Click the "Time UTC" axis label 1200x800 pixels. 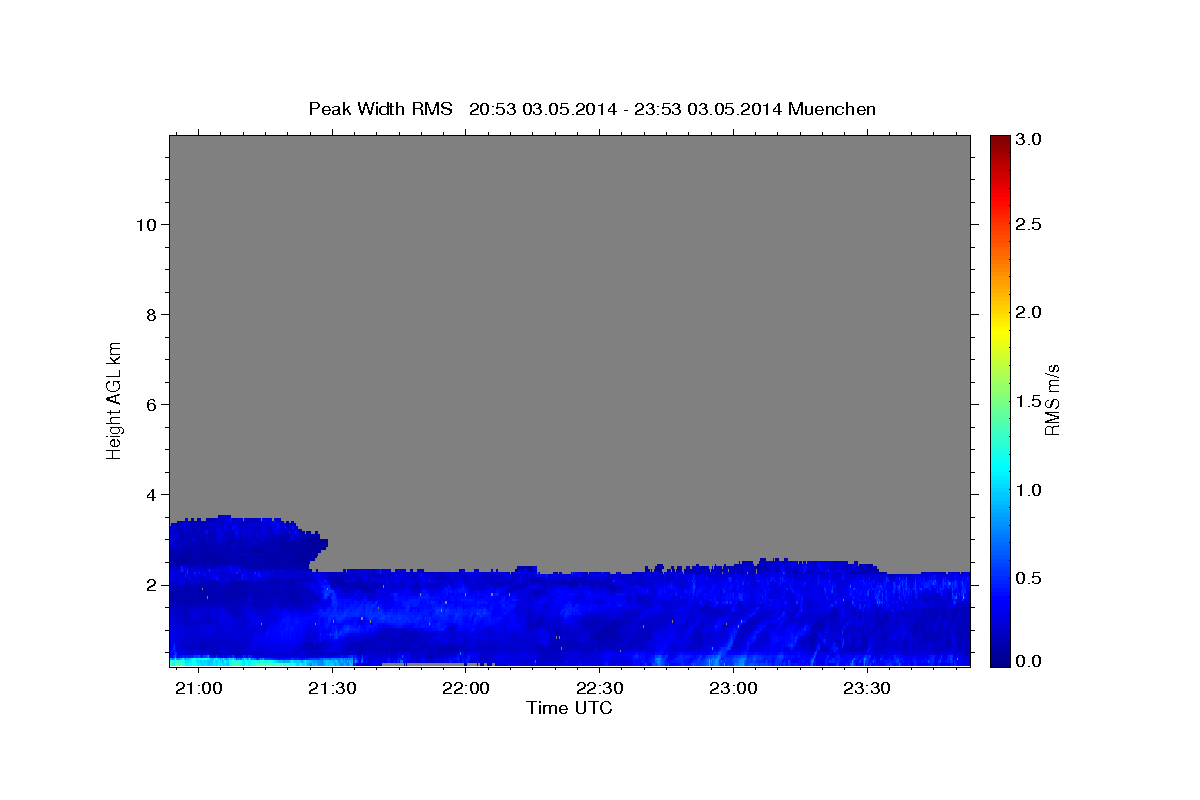pyautogui.click(x=569, y=708)
